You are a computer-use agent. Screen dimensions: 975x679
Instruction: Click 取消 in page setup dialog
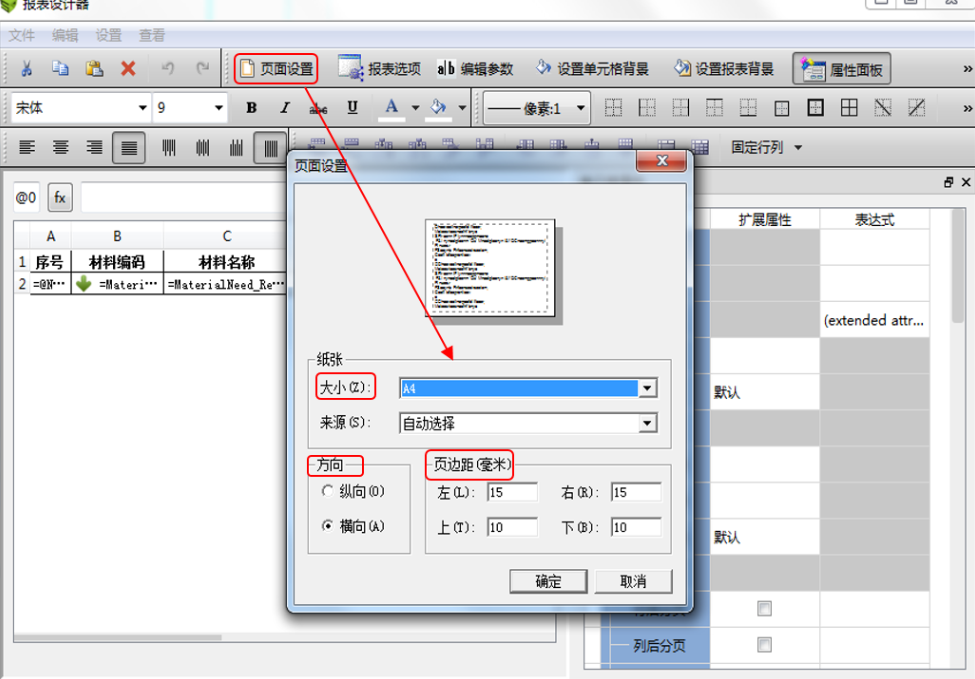[x=633, y=581]
